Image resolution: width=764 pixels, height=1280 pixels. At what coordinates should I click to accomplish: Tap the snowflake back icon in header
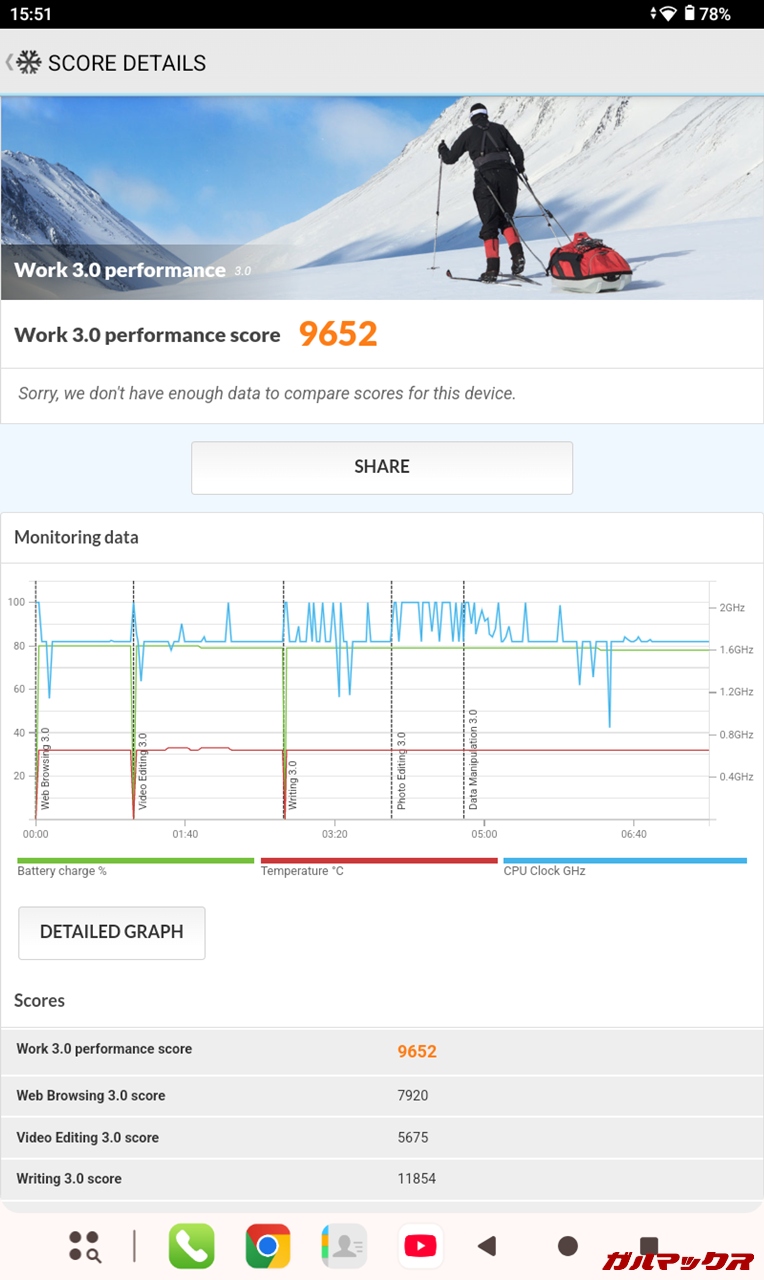click(x=27, y=63)
